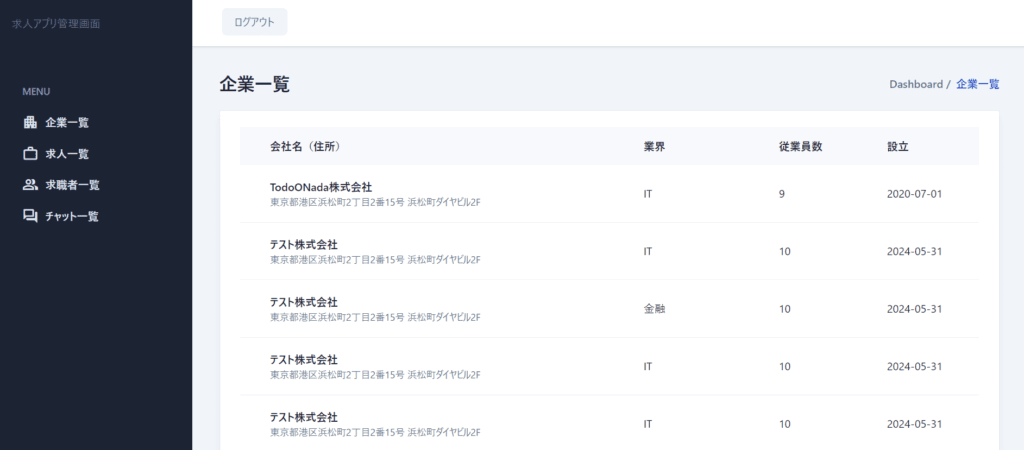Click the employee count 9 cell
Image resolution: width=1024 pixels, height=450 pixels.
point(782,194)
